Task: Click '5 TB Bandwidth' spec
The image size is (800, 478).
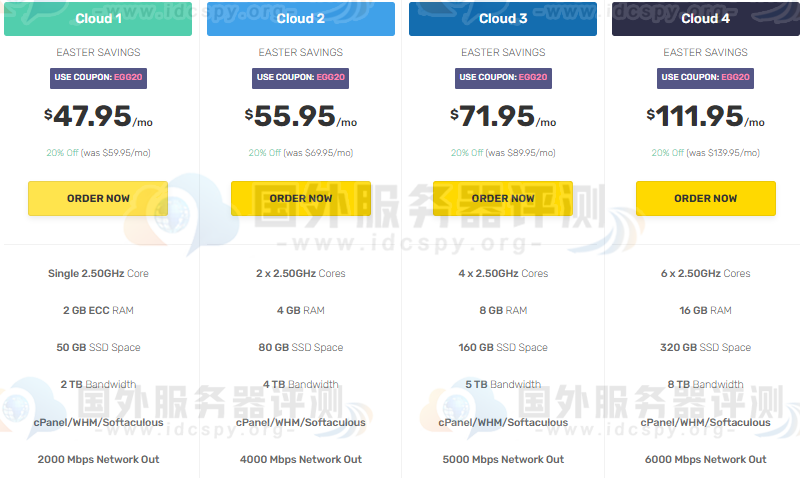Action: click(503, 384)
